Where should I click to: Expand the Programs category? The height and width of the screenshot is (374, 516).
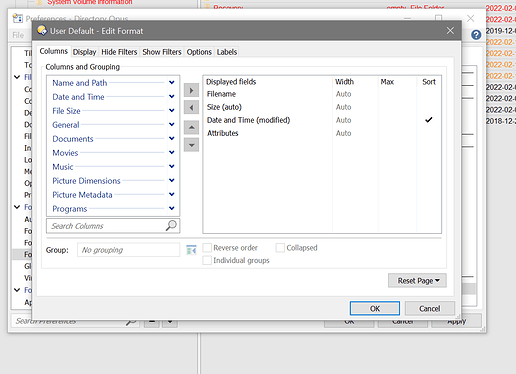172,208
